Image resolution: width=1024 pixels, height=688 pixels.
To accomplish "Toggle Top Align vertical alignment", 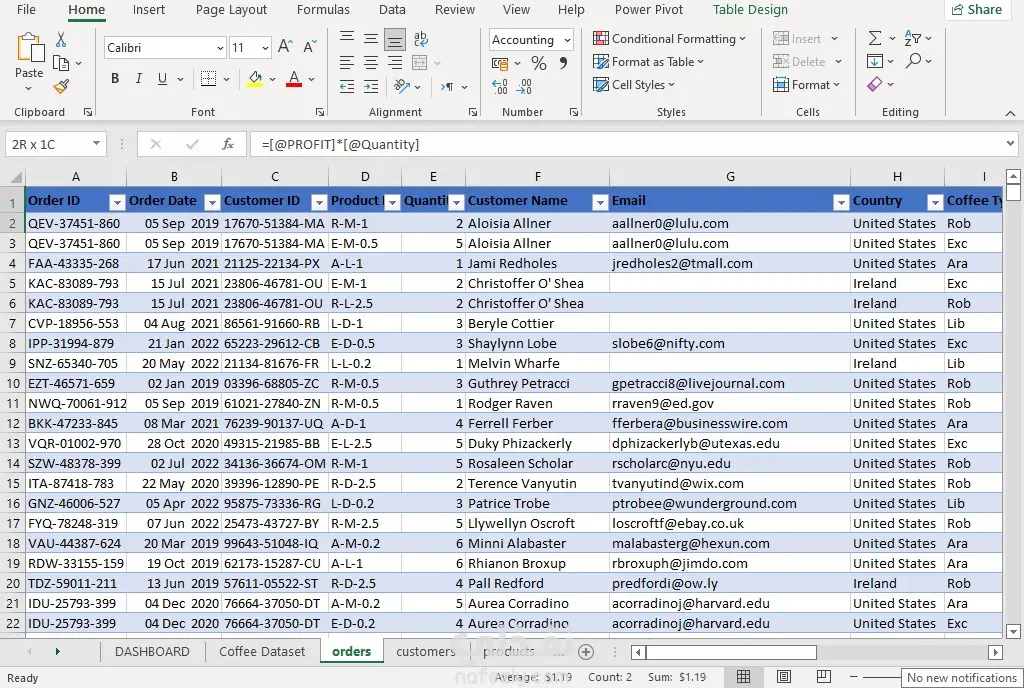I will click(347, 39).
